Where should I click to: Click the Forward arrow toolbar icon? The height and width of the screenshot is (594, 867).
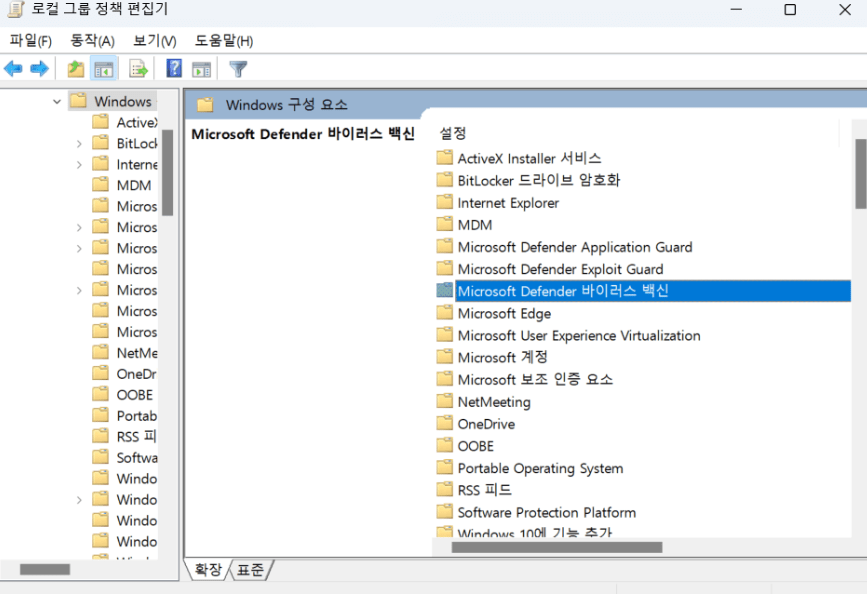coord(39,69)
